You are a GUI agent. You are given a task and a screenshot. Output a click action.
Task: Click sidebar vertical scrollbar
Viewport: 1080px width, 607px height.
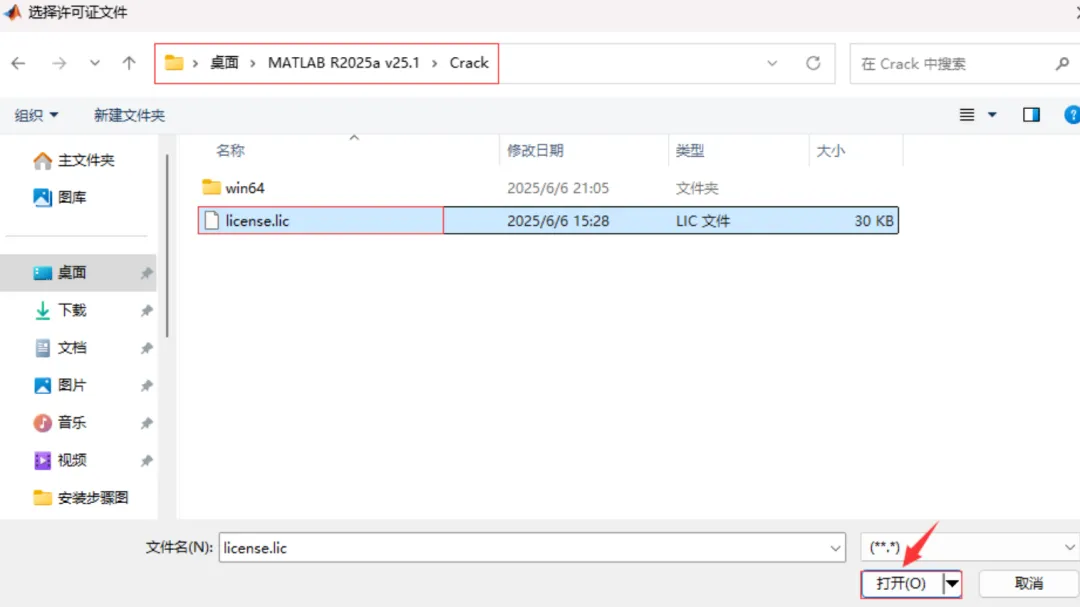(x=167, y=246)
